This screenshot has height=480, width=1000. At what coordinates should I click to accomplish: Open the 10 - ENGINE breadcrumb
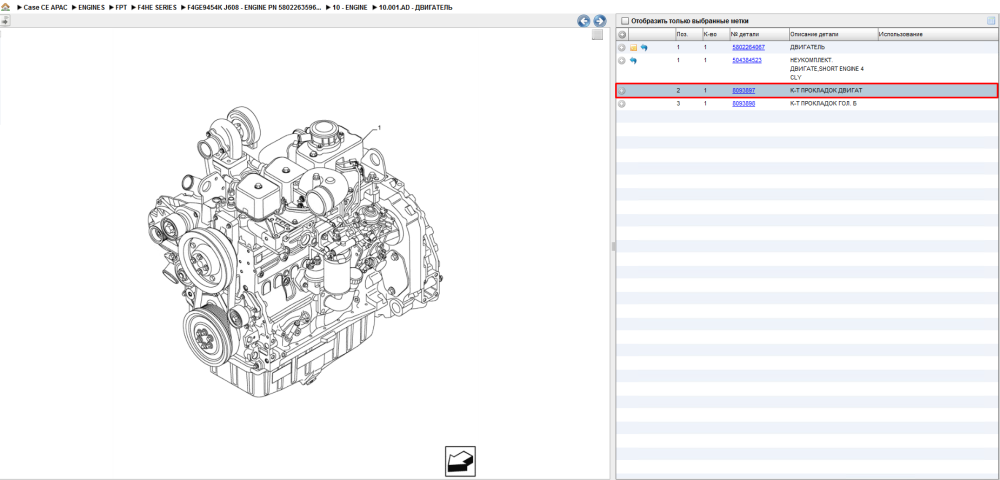pos(348,8)
